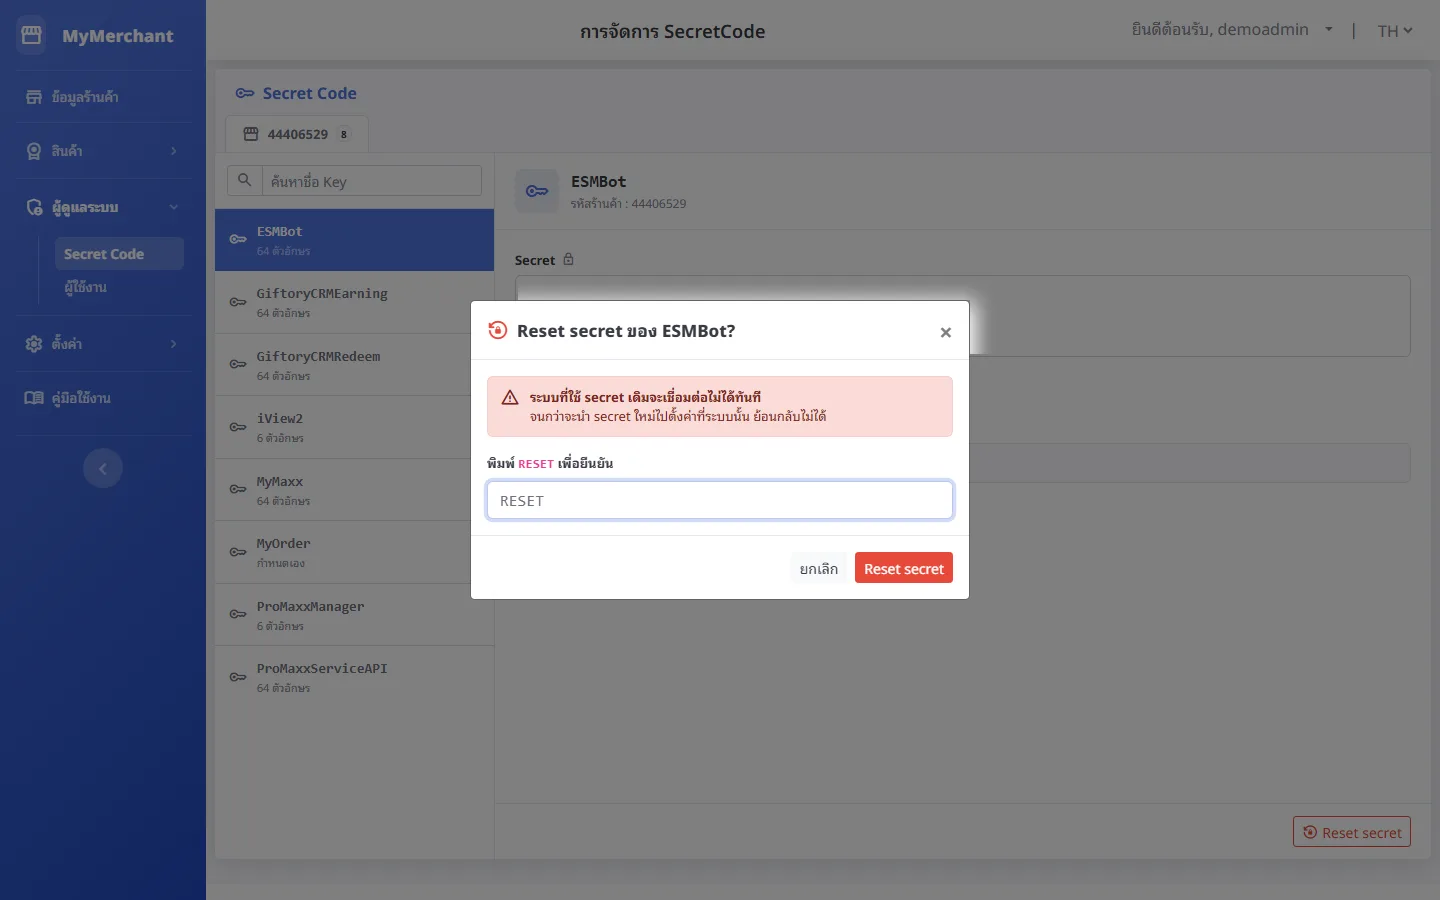Select the MyMaxx key row
The width and height of the screenshot is (1440, 900).
coord(354,490)
